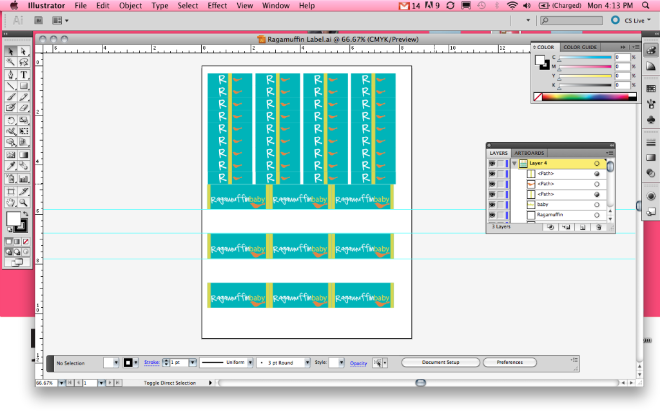Toggle lock box for the baby sublayer
The height and width of the screenshot is (413, 660).
pos(500,205)
